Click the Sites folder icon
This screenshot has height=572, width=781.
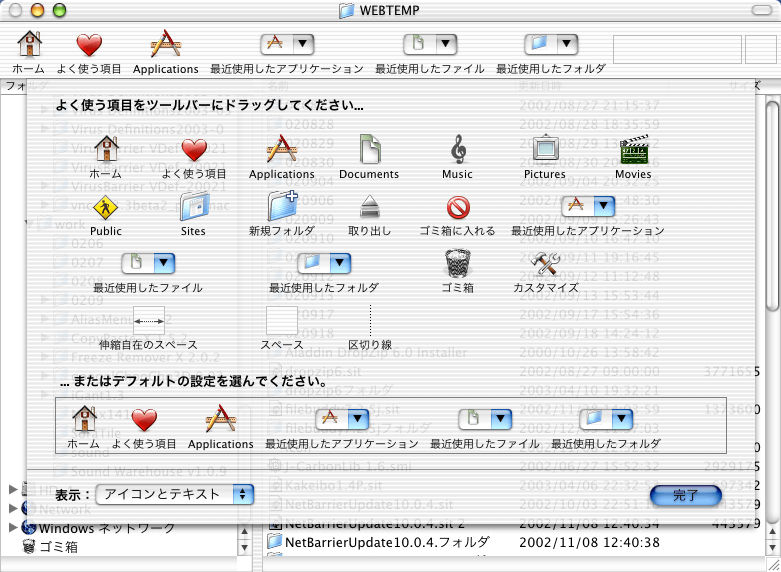point(193,207)
